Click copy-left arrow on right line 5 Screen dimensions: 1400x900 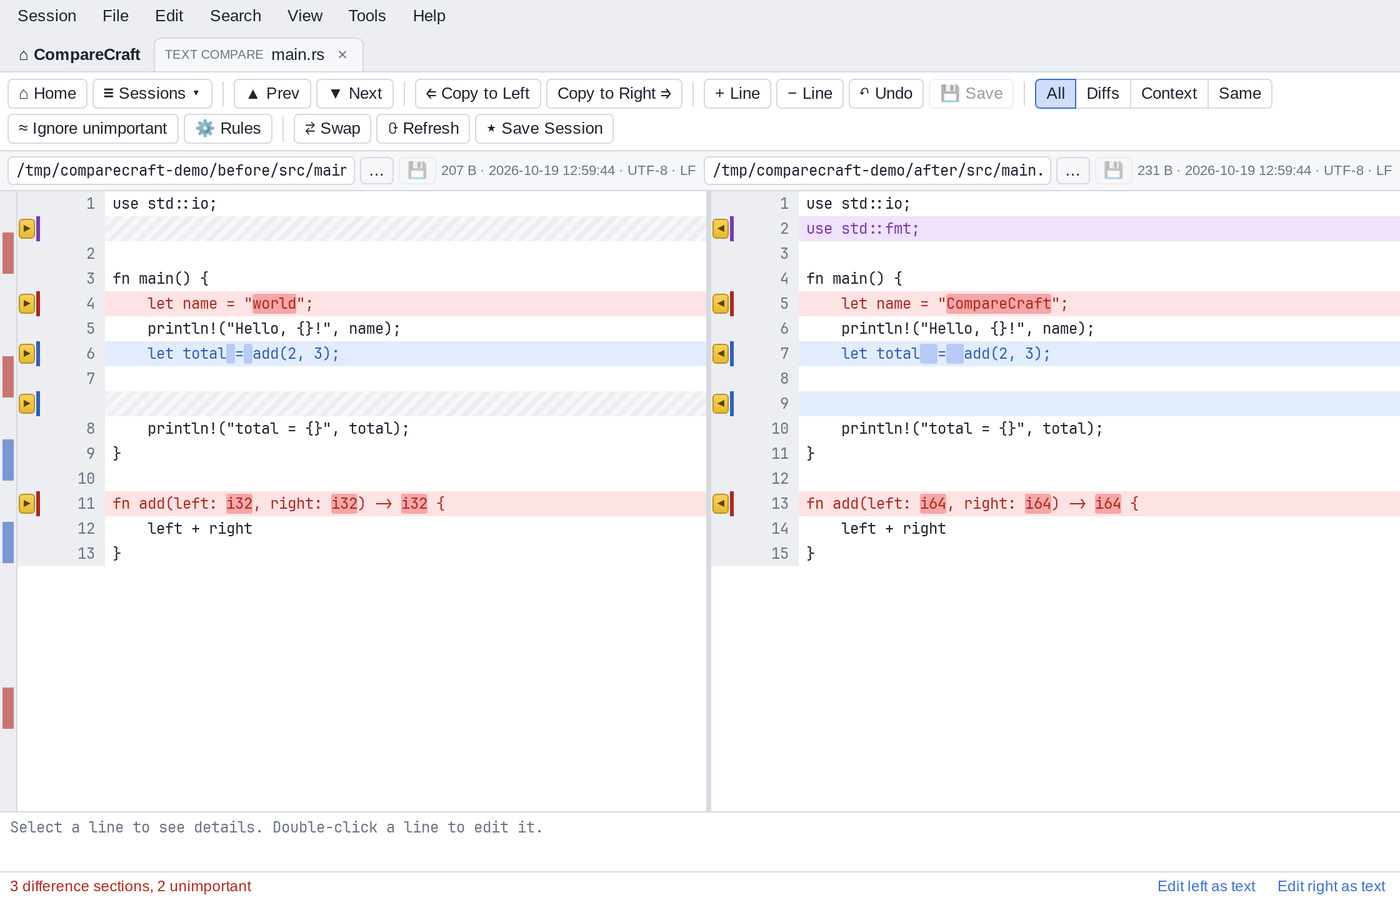720,303
